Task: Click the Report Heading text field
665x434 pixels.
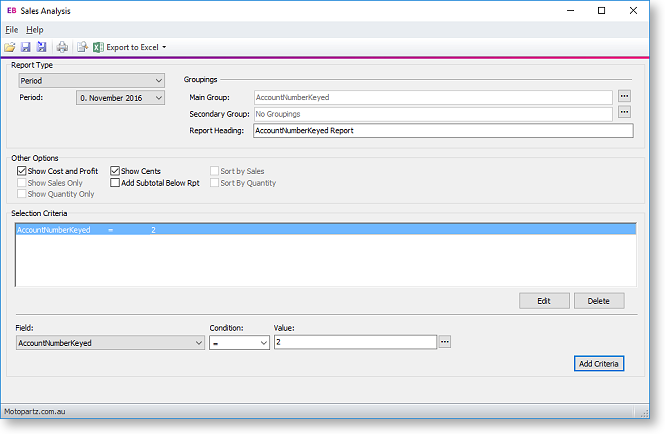Action: pyautogui.click(x=443, y=131)
